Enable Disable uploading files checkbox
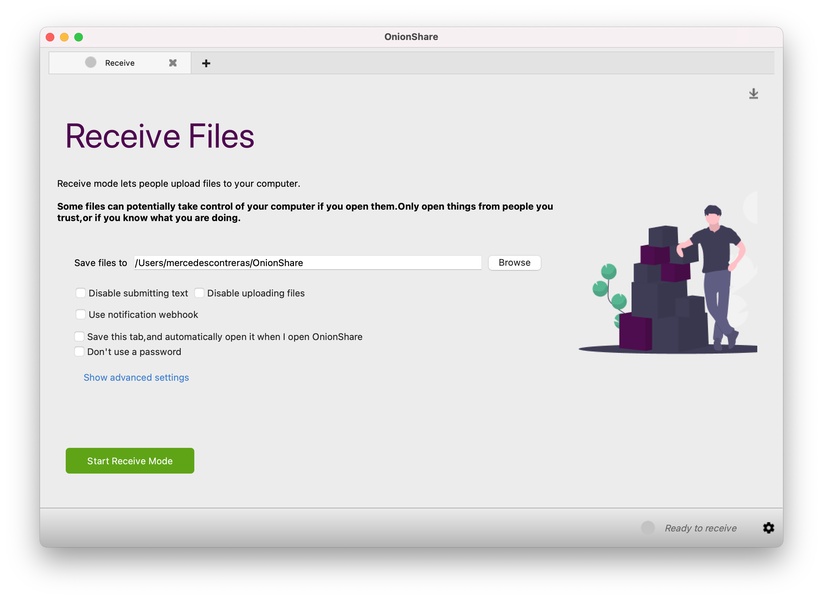Image resolution: width=823 pixels, height=600 pixels. [x=199, y=293]
